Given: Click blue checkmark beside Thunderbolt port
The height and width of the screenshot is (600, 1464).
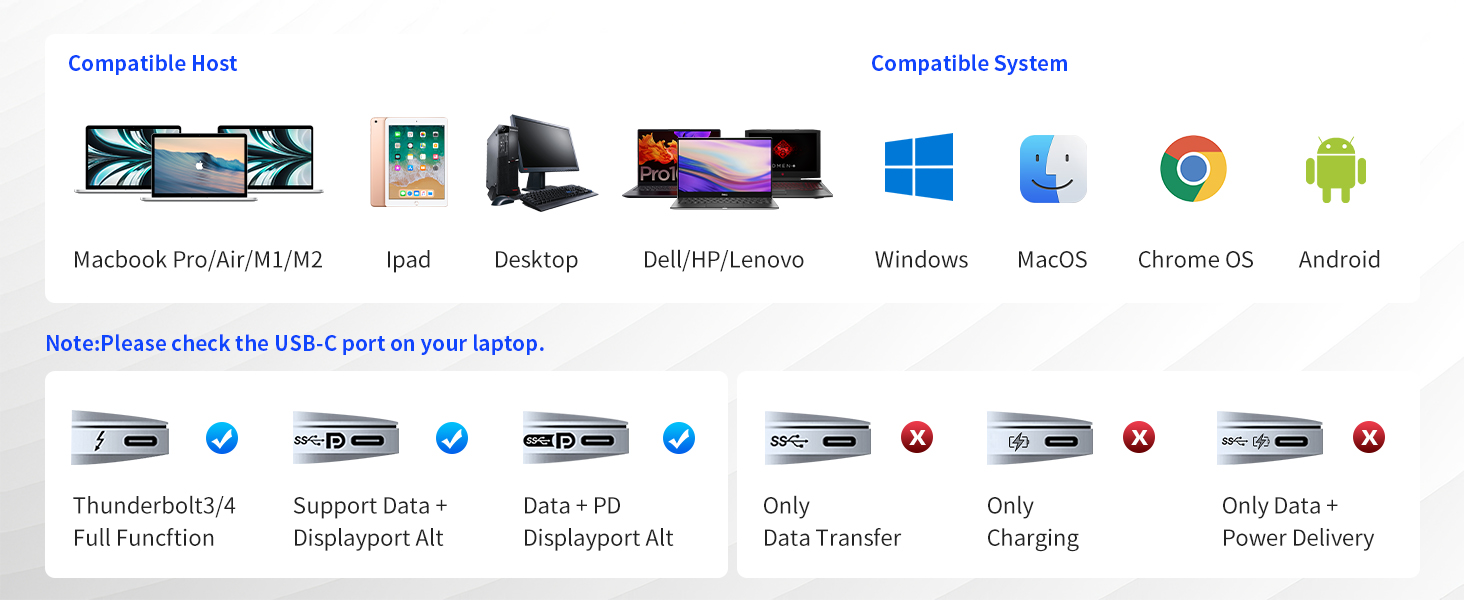Looking at the screenshot, I should click(x=222, y=438).
